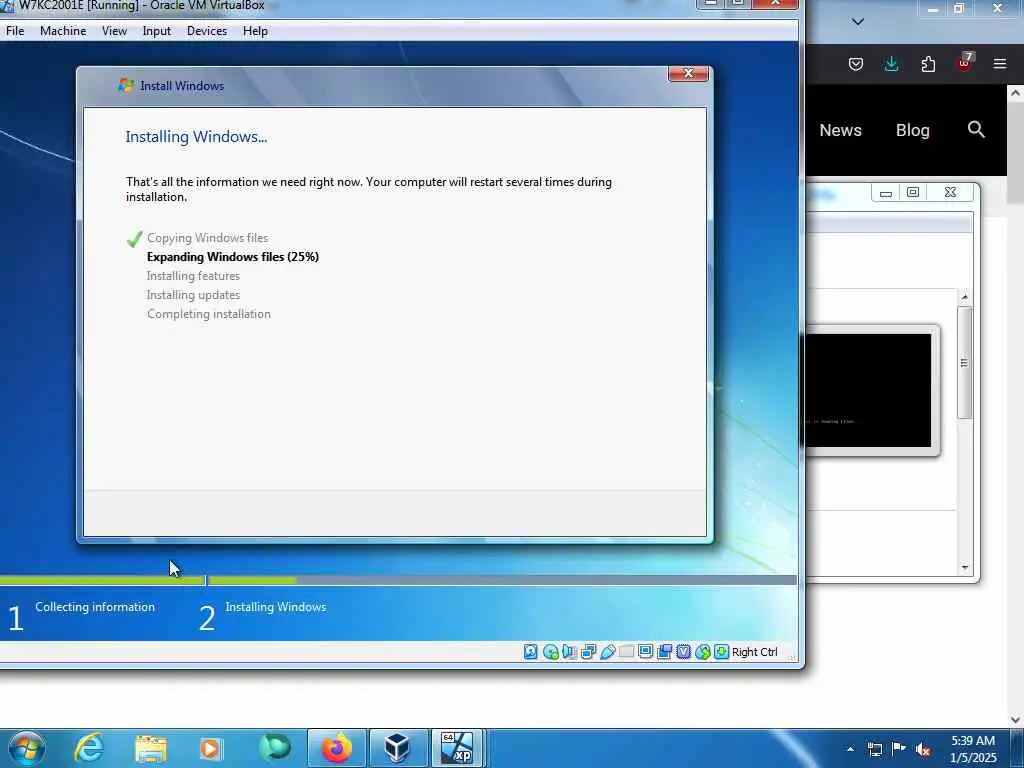Launch Internet Explorer from taskbar
The width and height of the screenshot is (1024, 768).
[89, 748]
